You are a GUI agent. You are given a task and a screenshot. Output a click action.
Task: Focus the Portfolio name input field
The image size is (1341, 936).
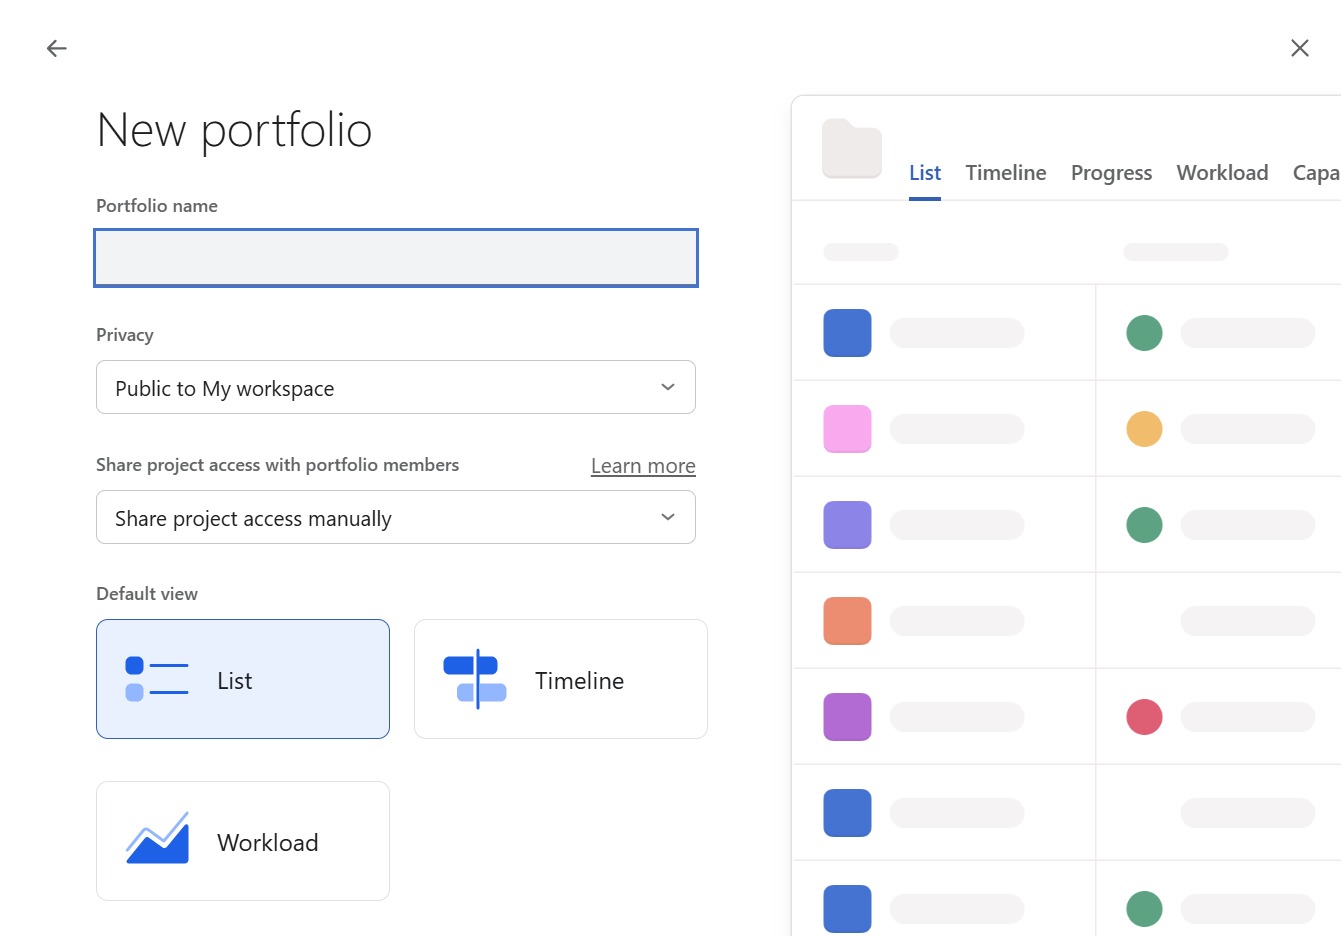(x=396, y=258)
